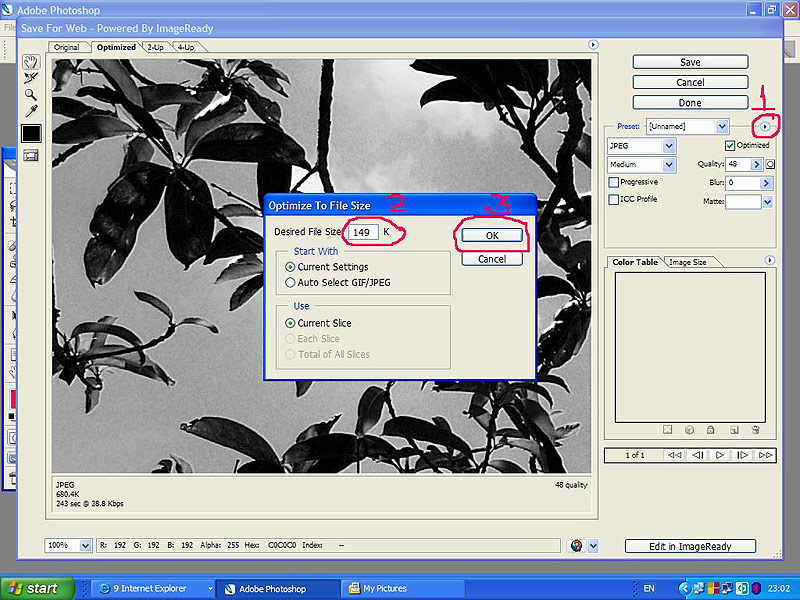The image size is (800, 600).
Task: Select the Zoom magnifier tool
Action: [31, 94]
